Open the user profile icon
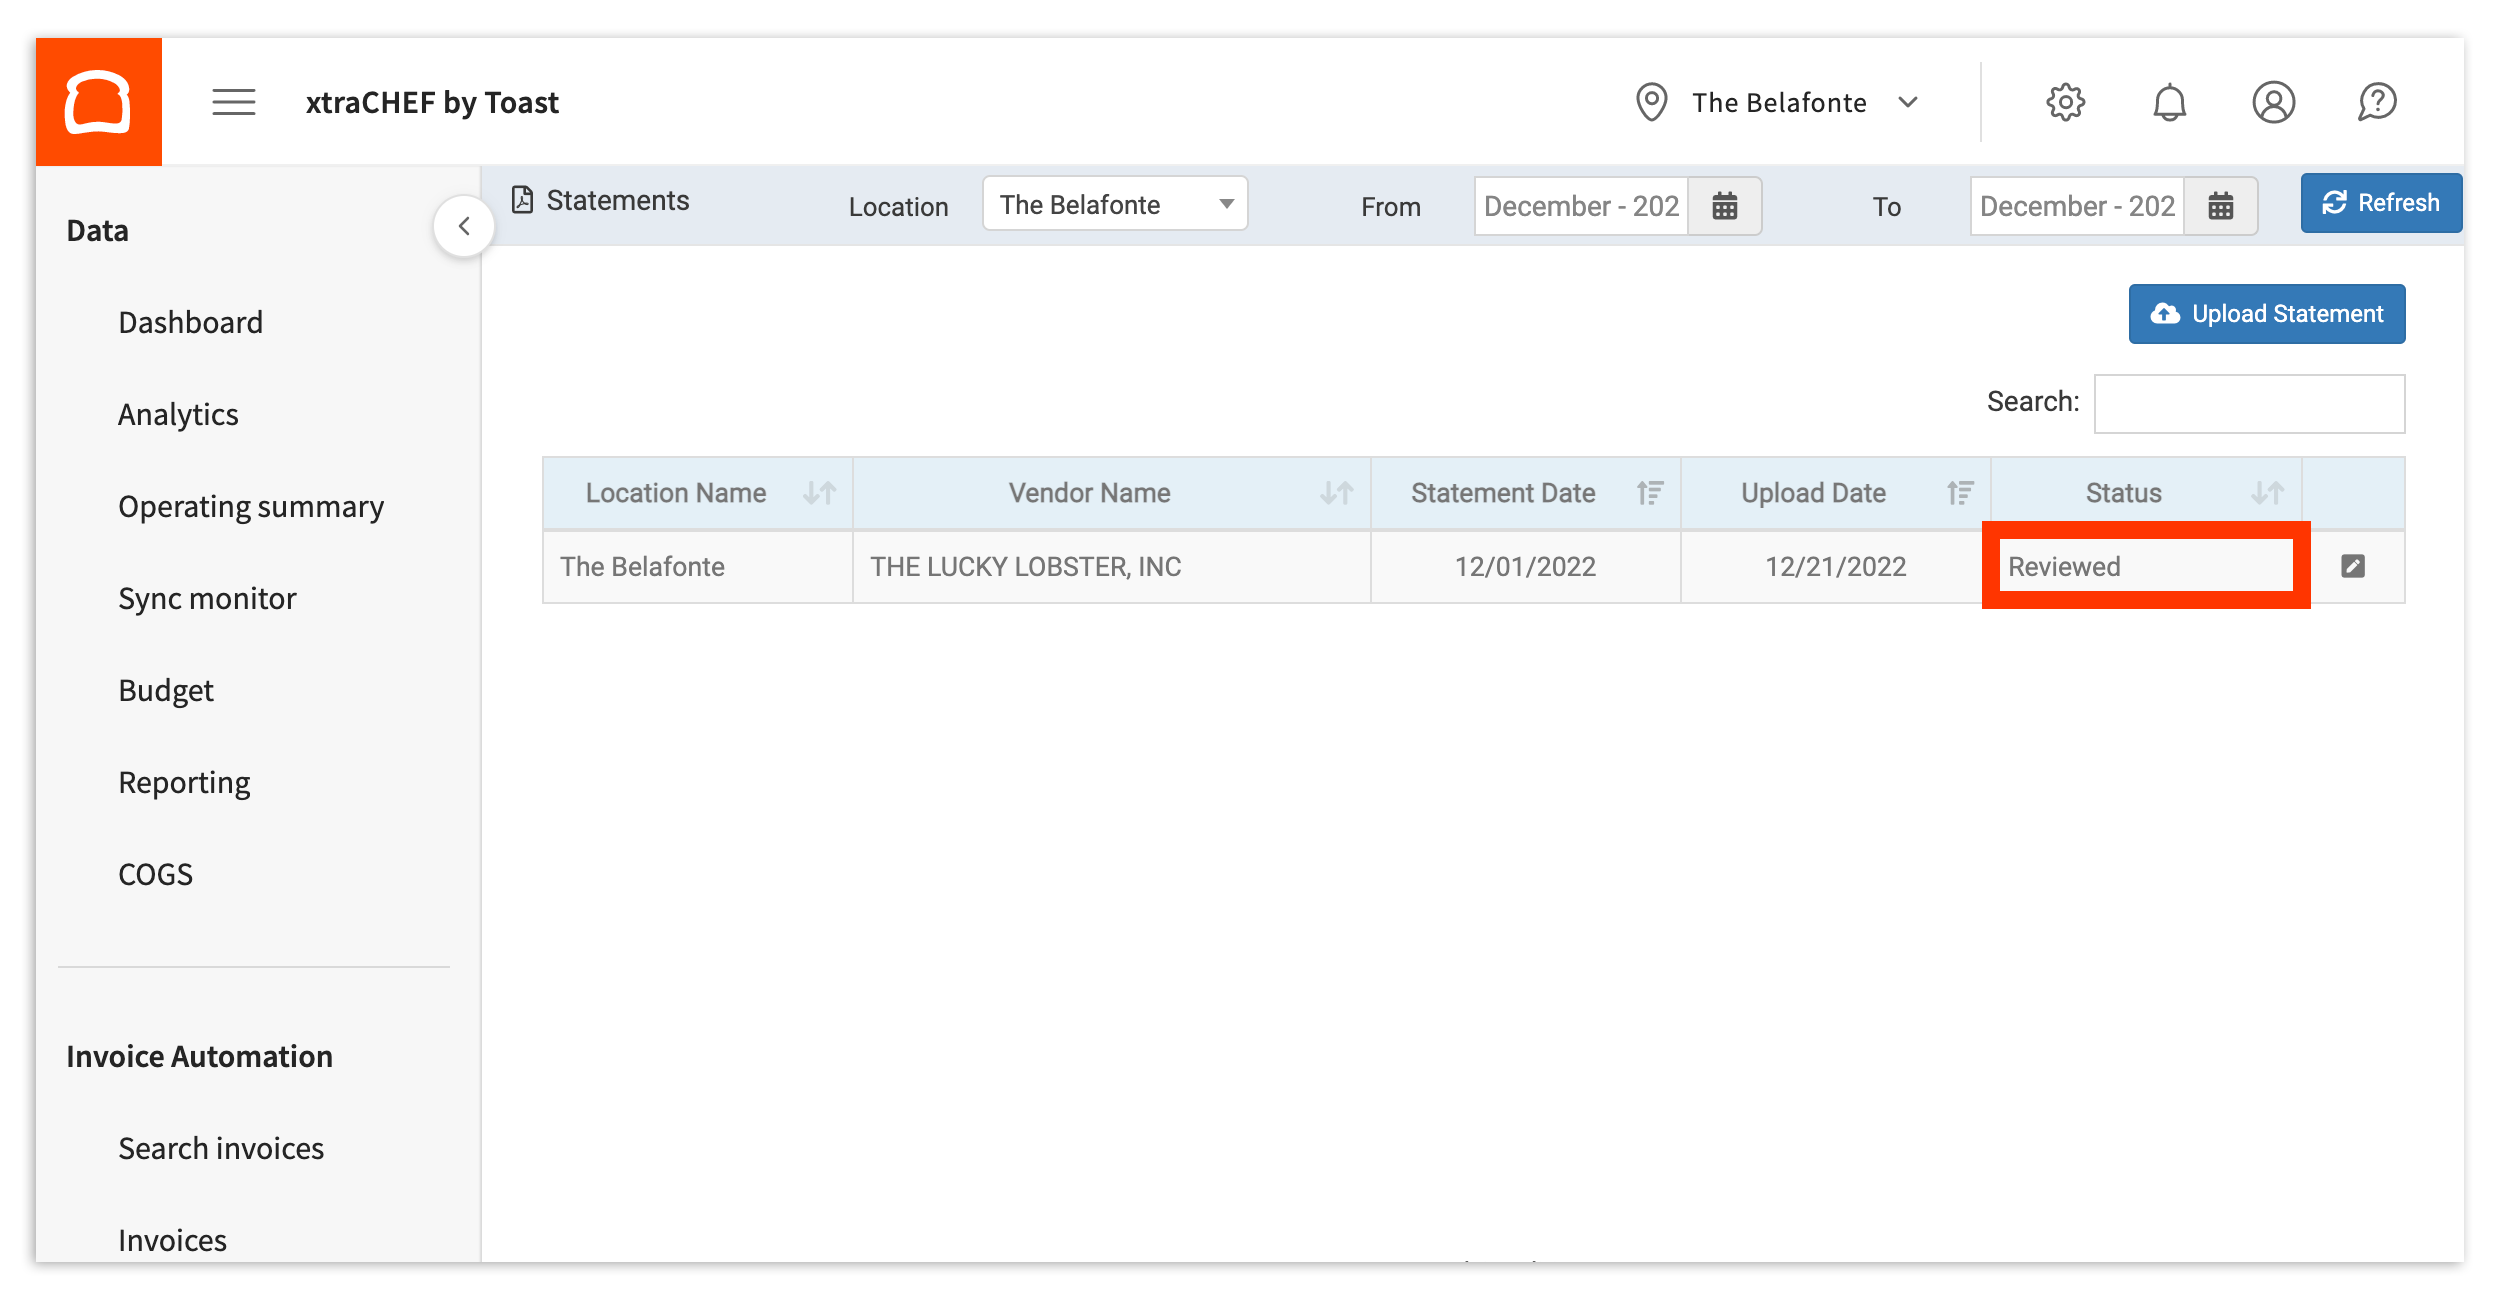 coord(2273,102)
